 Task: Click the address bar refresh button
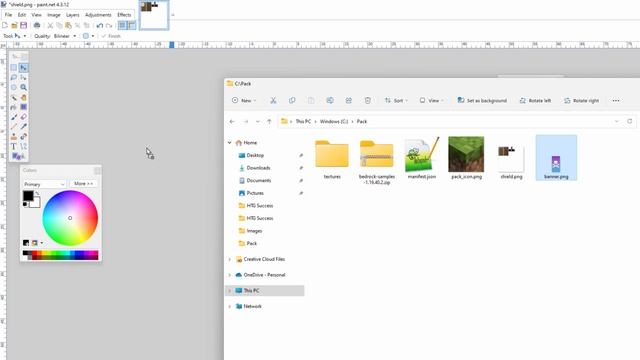coord(629,122)
